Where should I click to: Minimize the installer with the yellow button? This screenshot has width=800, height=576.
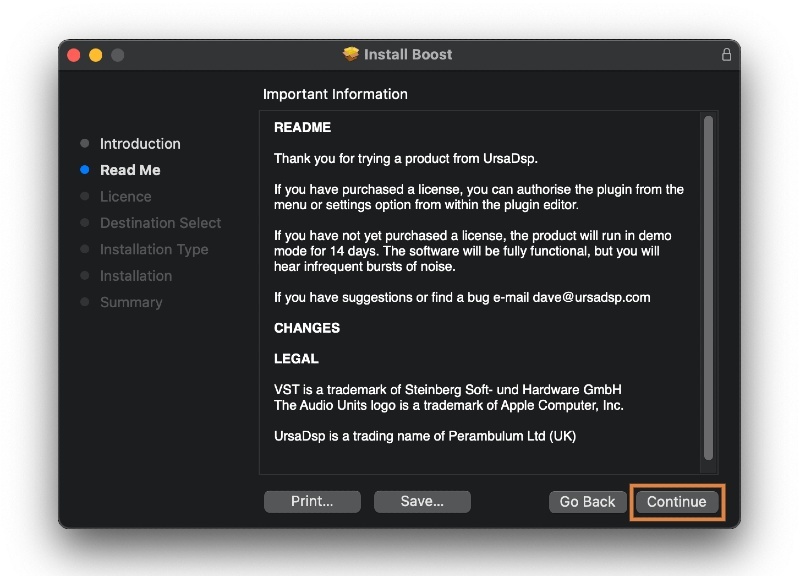point(96,55)
